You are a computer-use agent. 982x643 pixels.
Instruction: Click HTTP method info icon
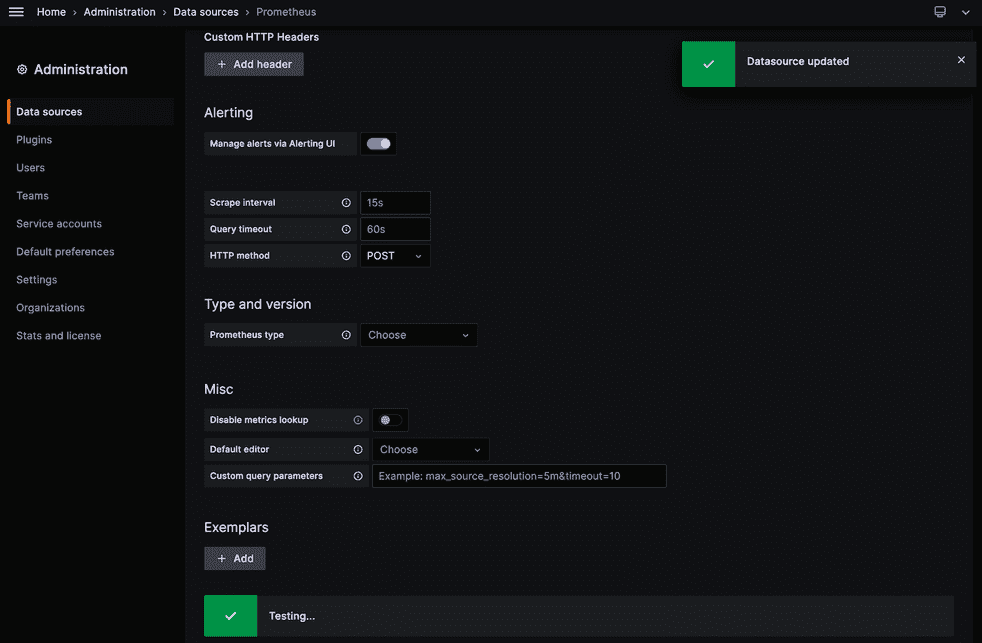(x=346, y=256)
